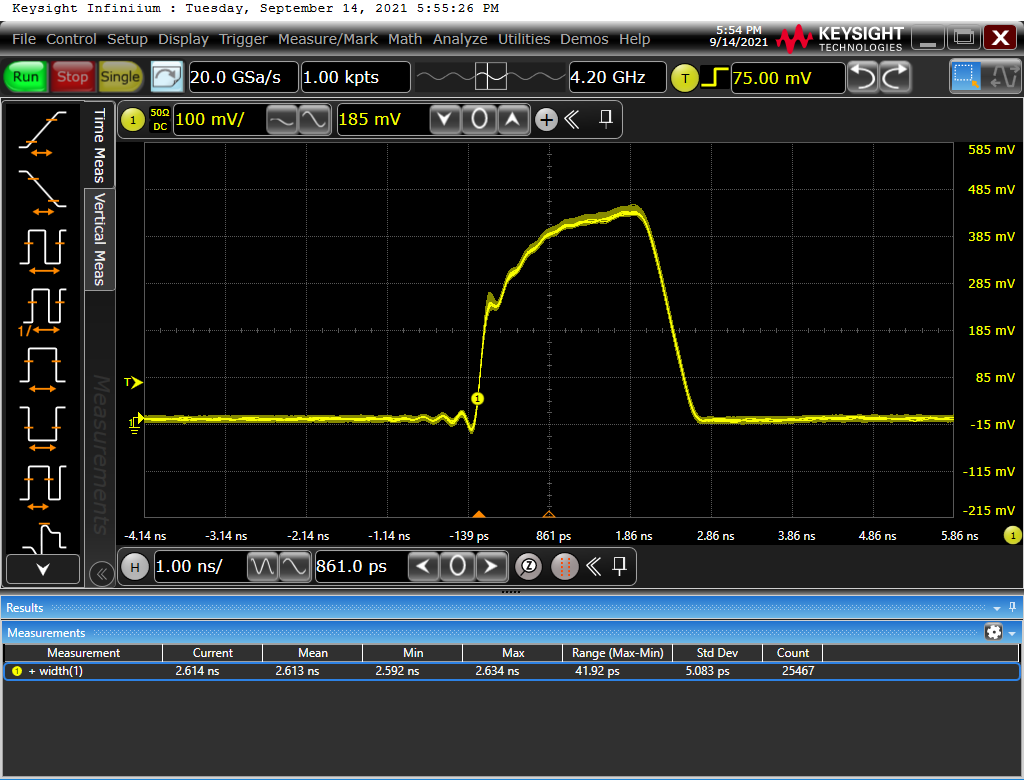
Task: Collapse the measurements sidebar panel
Action: click(x=100, y=573)
